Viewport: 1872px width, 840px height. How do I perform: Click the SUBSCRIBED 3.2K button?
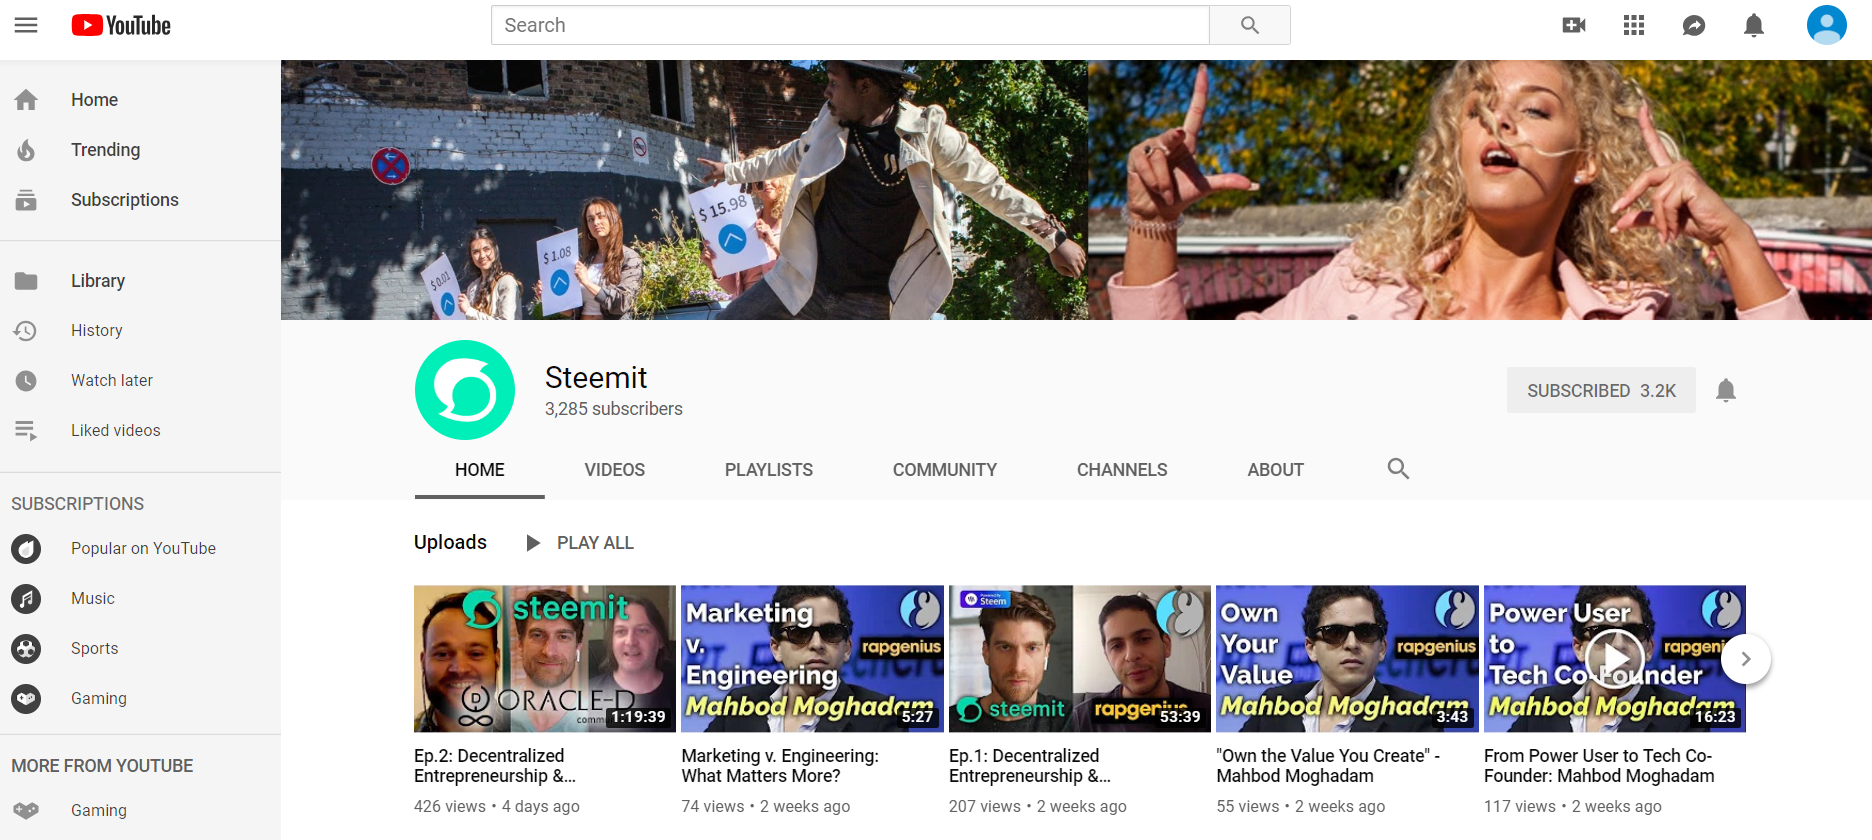(x=1601, y=390)
